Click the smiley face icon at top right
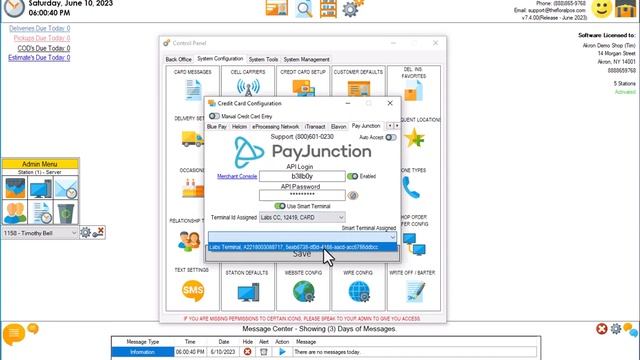640x360 pixels. coord(602,9)
